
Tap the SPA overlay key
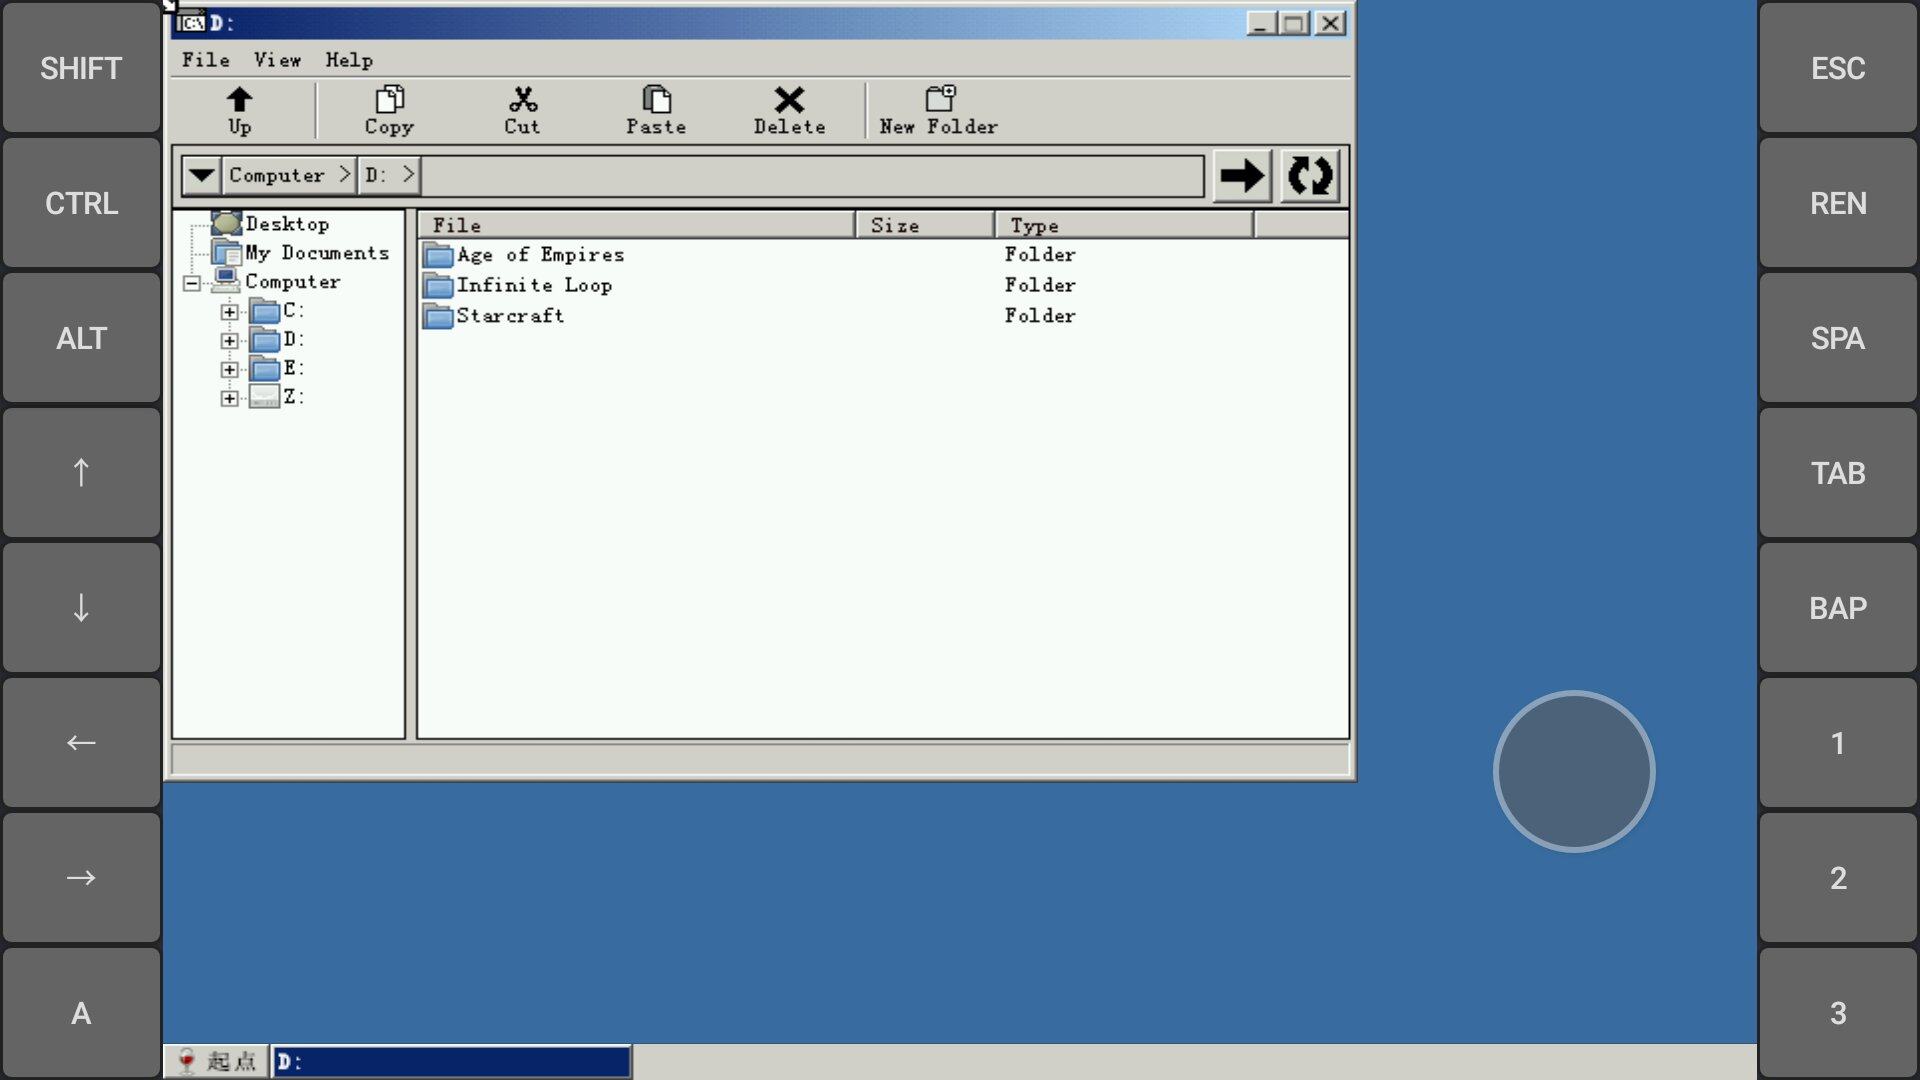(1838, 338)
